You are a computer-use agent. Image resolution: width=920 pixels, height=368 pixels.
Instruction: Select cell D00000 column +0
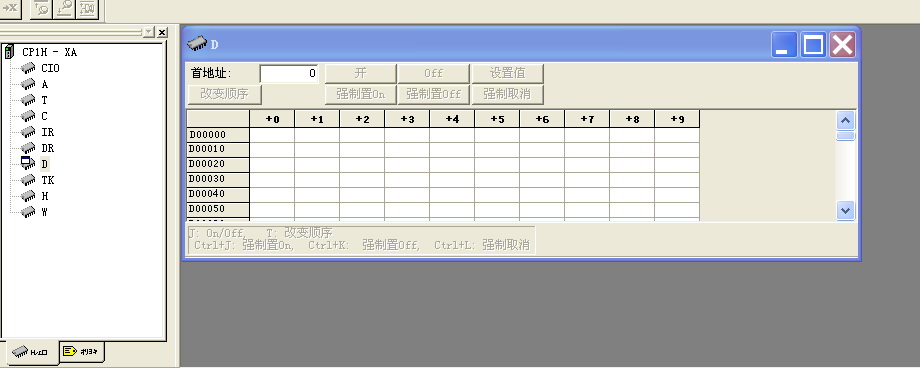point(272,134)
